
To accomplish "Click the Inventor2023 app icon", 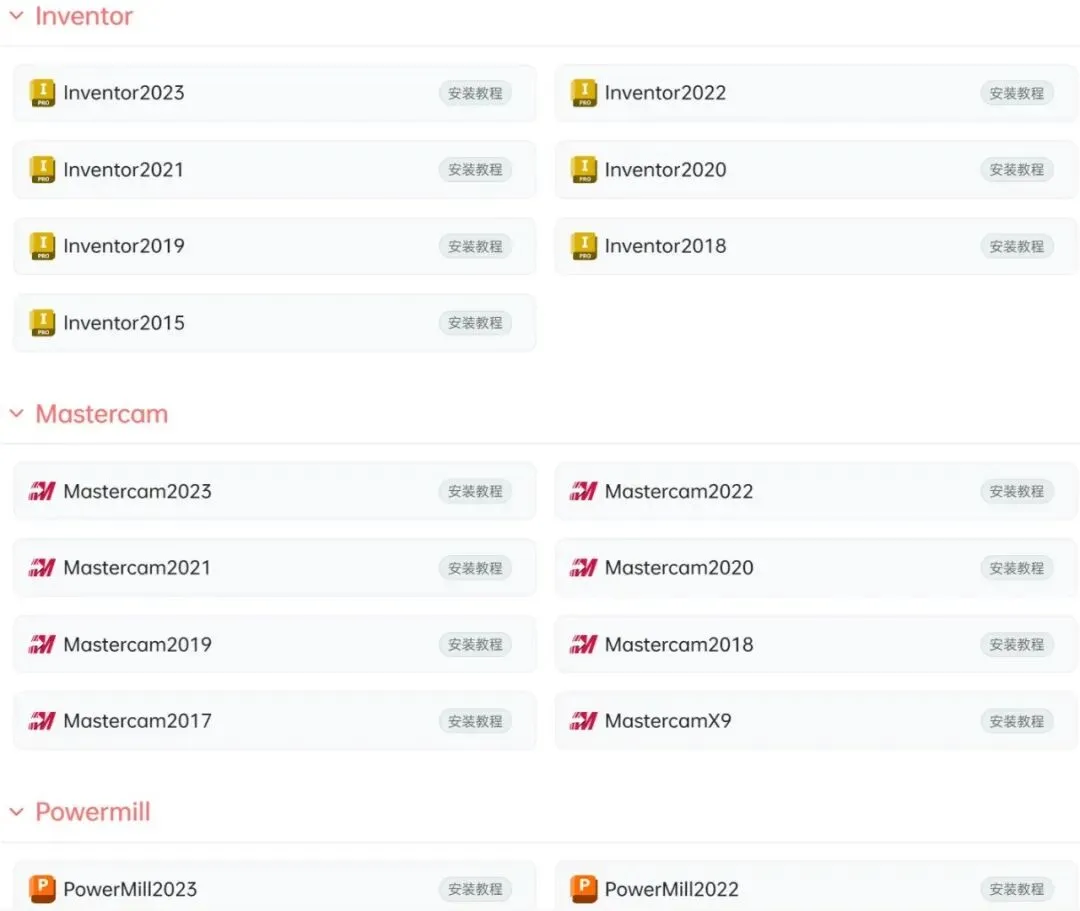I will point(43,93).
